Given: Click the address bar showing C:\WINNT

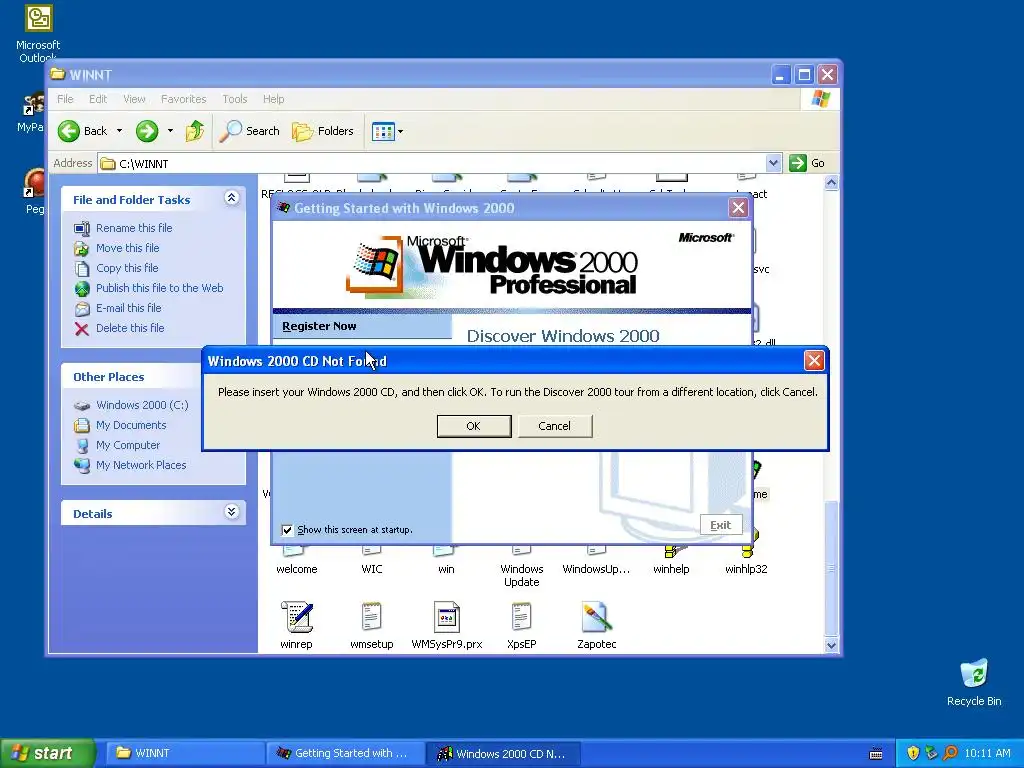Looking at the screenshot, I should point(432,163).
